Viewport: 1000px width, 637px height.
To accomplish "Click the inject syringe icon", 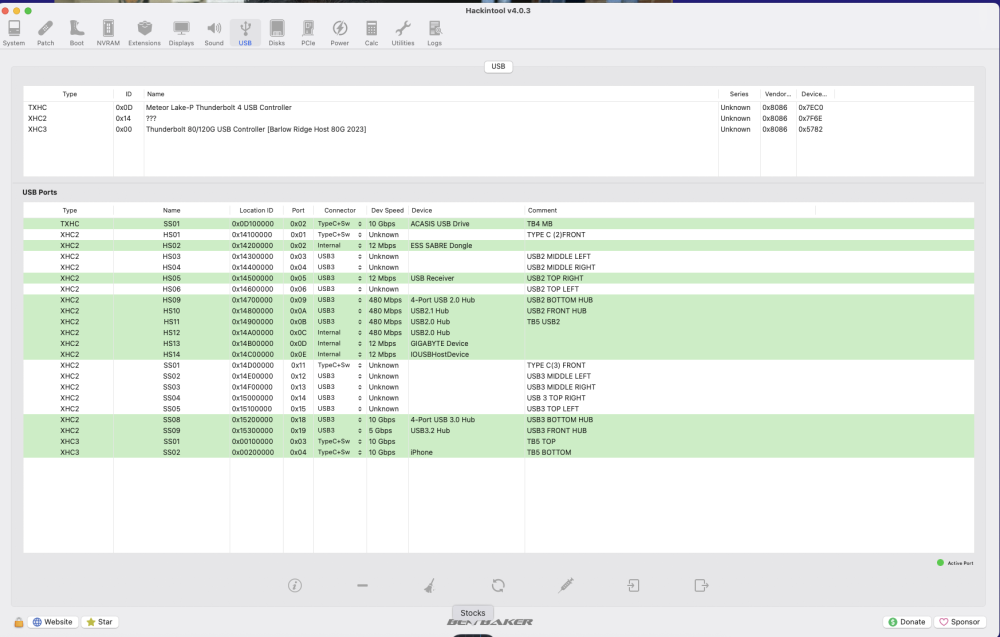I will click(x=566, y=585).
